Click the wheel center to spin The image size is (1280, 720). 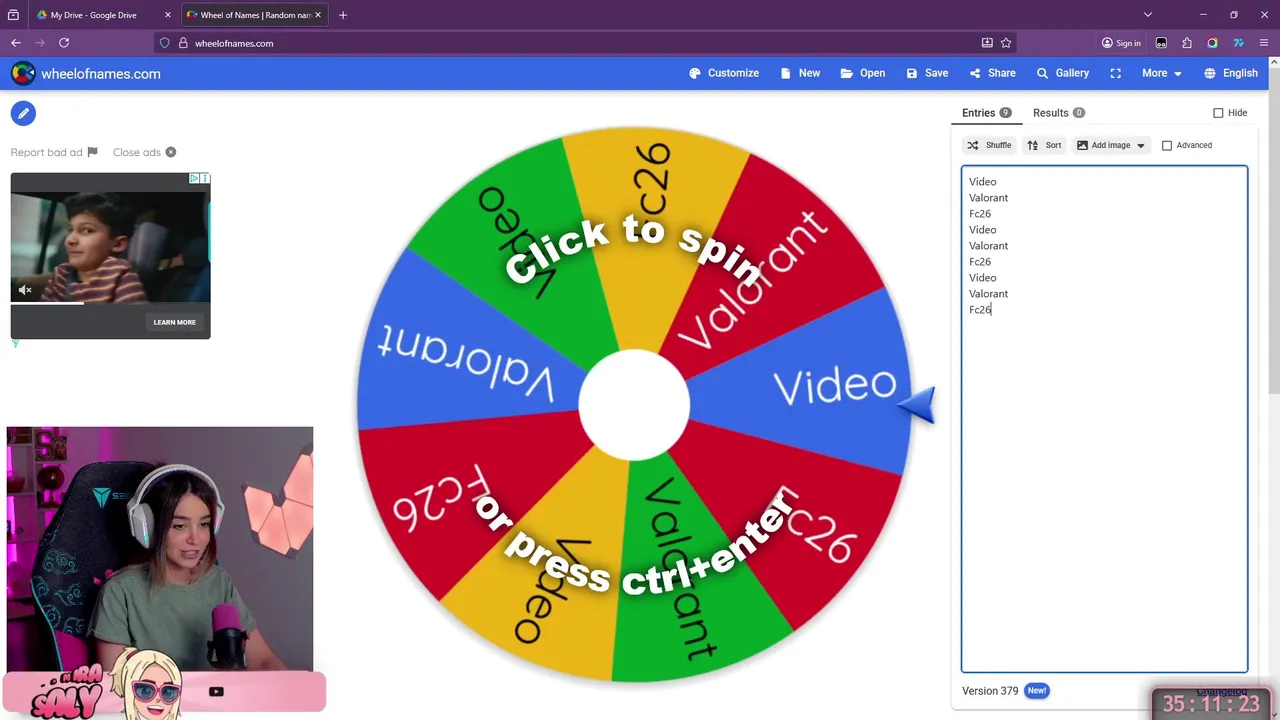click(x=634, y=405)
